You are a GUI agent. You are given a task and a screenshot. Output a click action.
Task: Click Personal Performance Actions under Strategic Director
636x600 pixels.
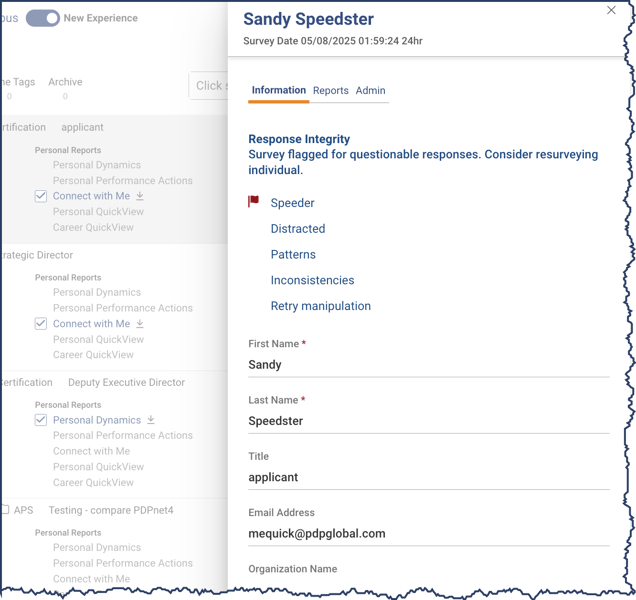pyautogui.click(x=123, y=308)
